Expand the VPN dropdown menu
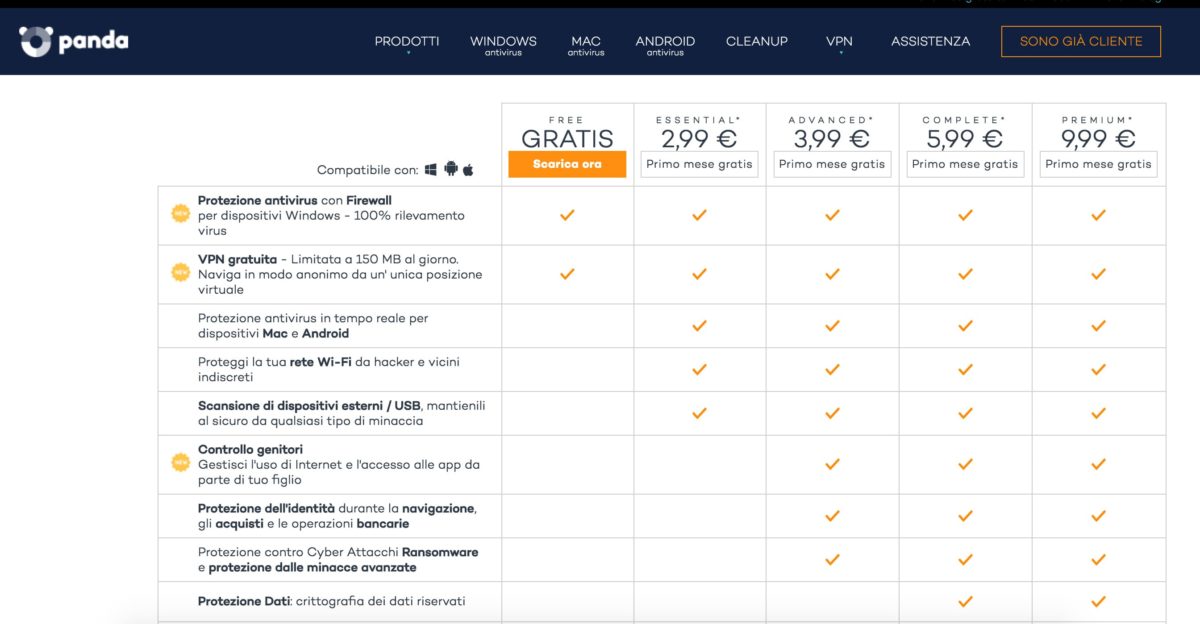Viewport: 1200px width, 624px height. pyautogui.click(x=839, y=43)
